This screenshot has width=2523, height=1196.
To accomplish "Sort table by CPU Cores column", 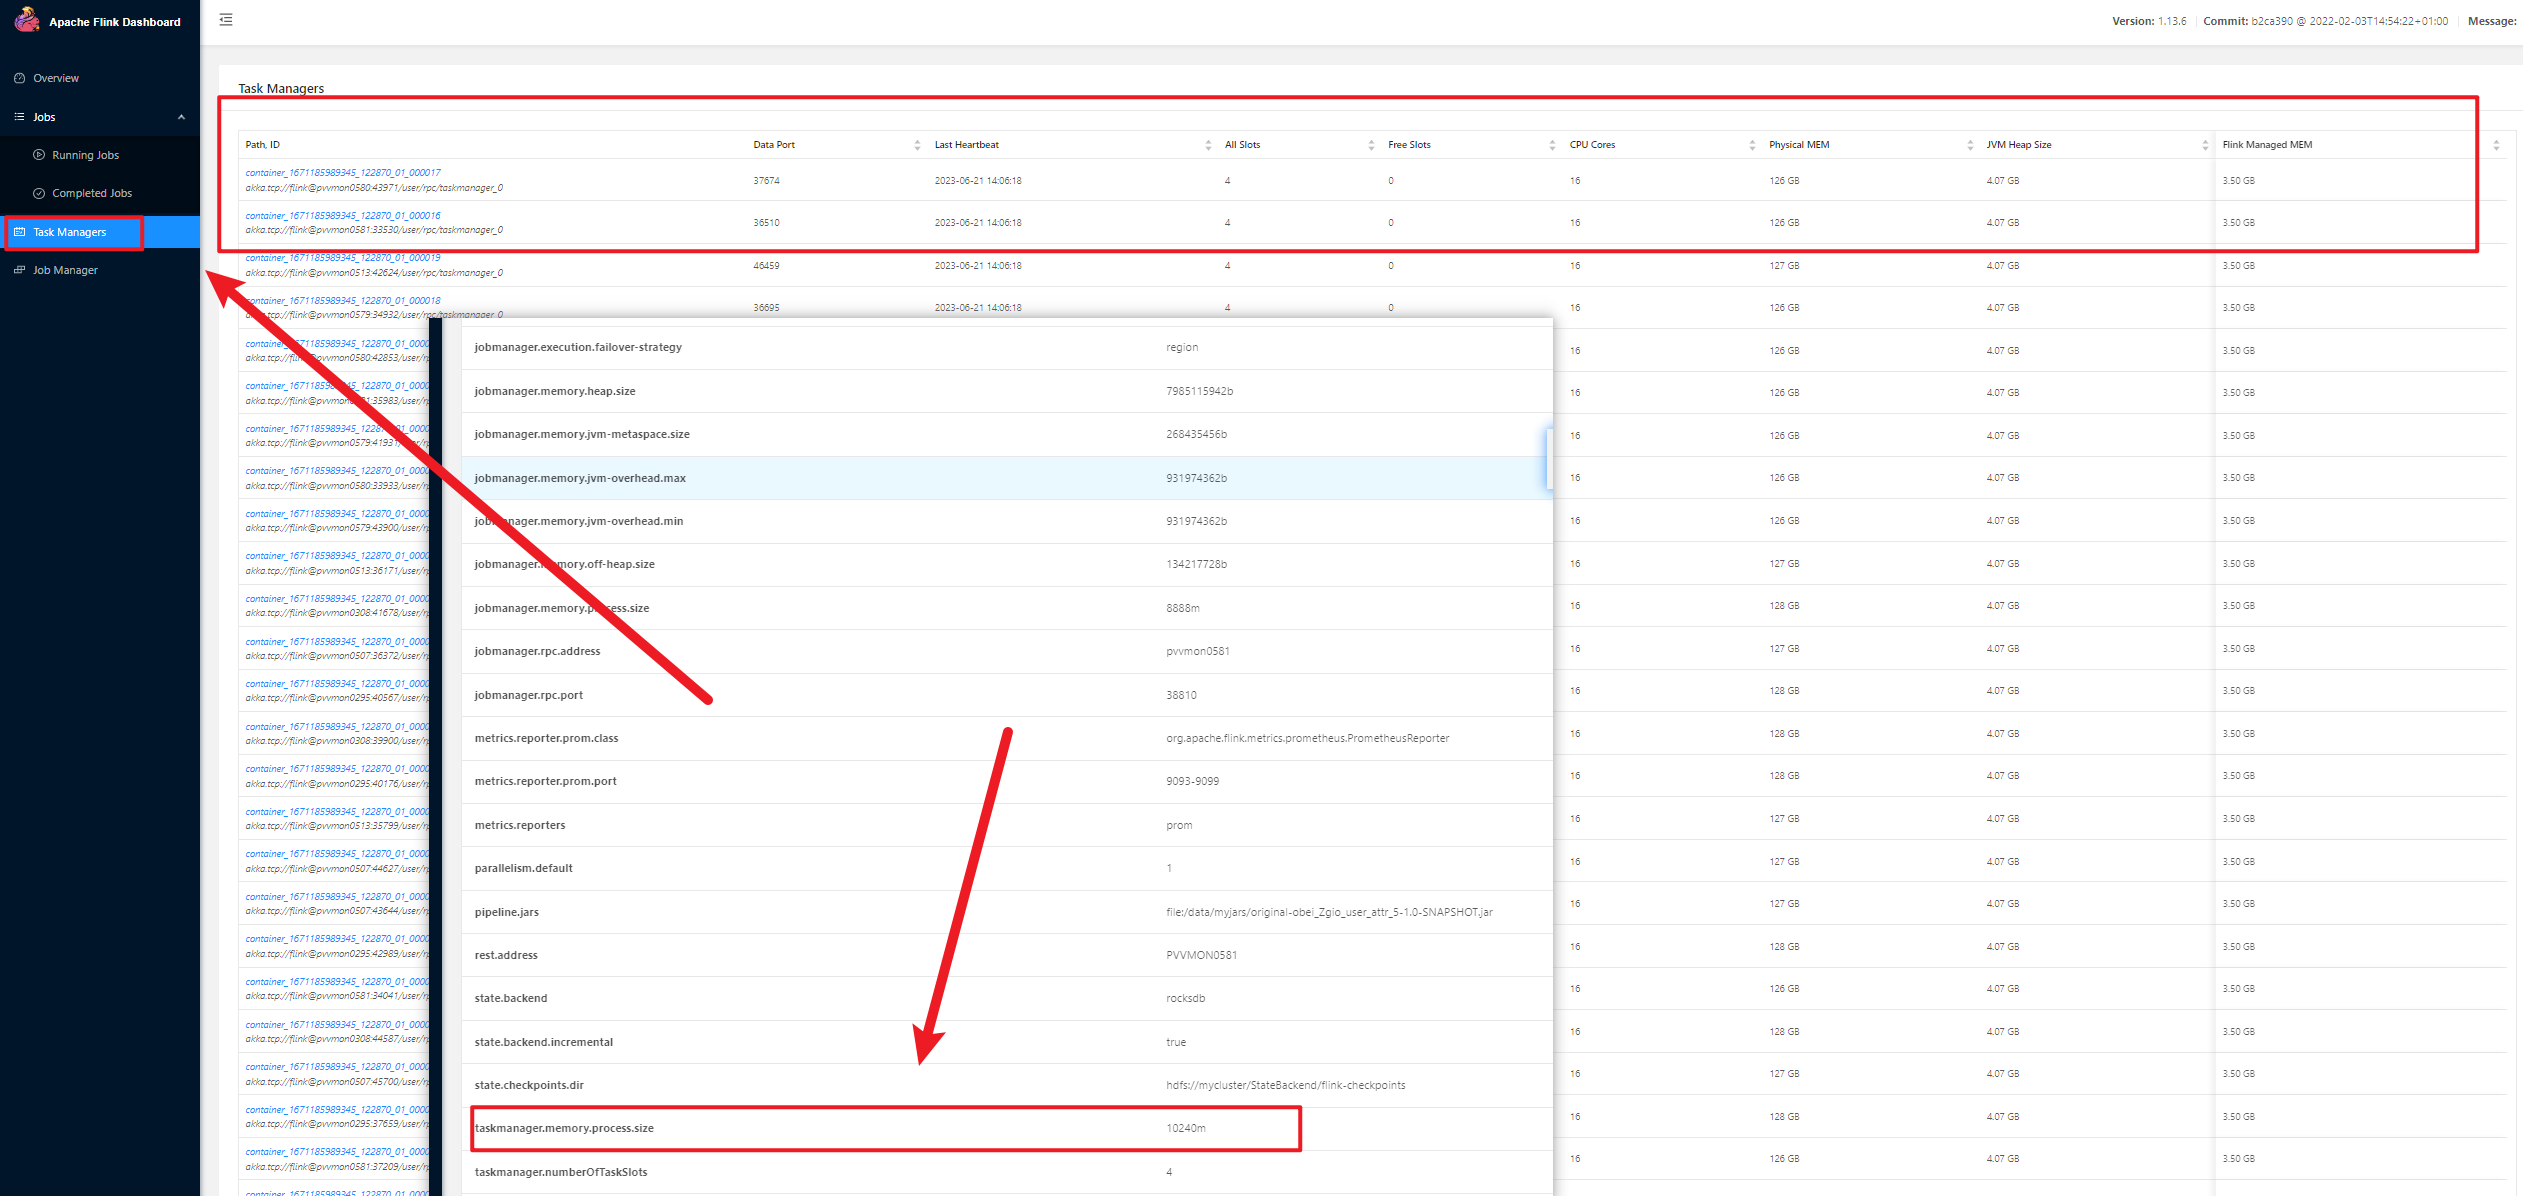I will click(1752, 145).
